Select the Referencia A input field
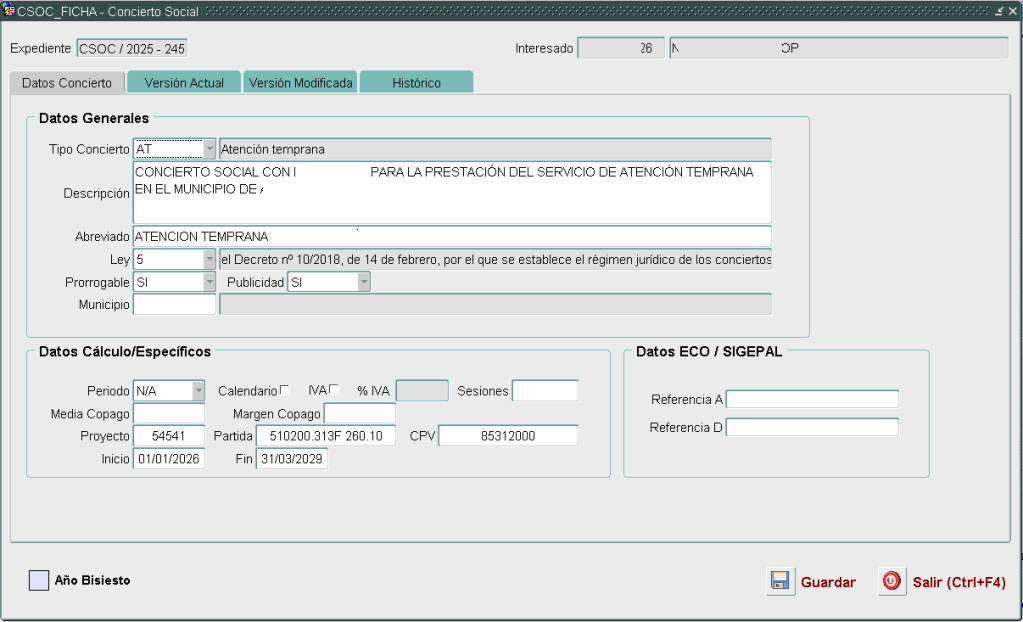 tap(812, 400)
